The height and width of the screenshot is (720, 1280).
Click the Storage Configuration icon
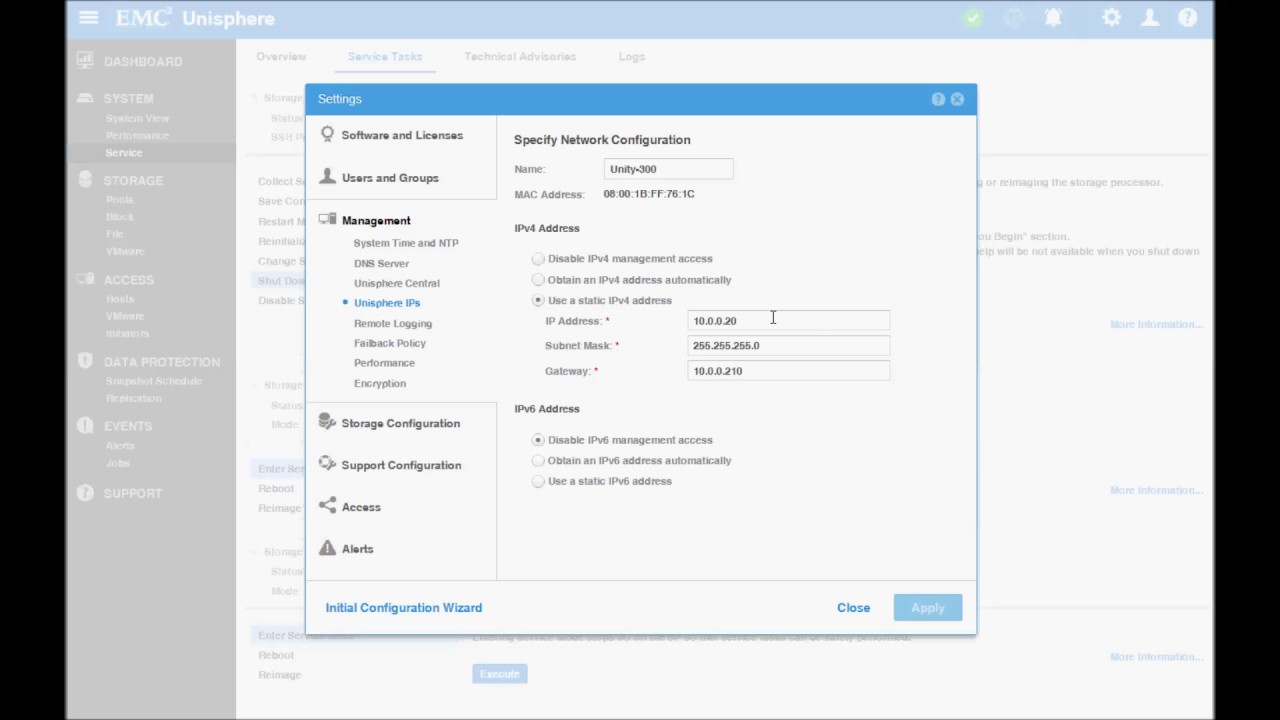pyautogui.click(x=327, y=423)
